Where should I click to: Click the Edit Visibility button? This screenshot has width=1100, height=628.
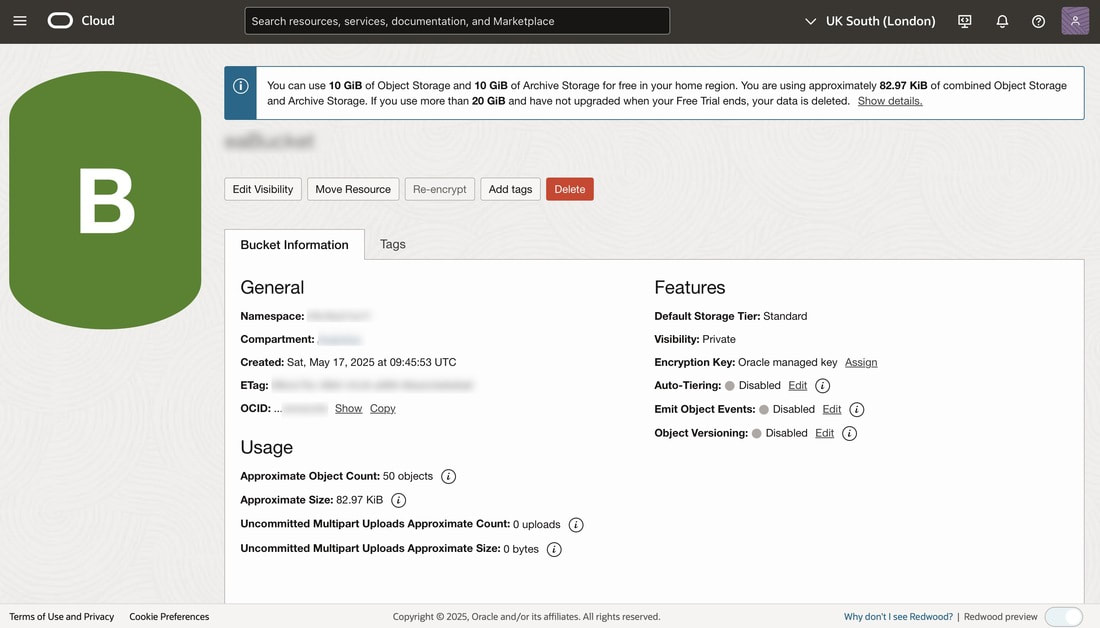click(263, 189)
